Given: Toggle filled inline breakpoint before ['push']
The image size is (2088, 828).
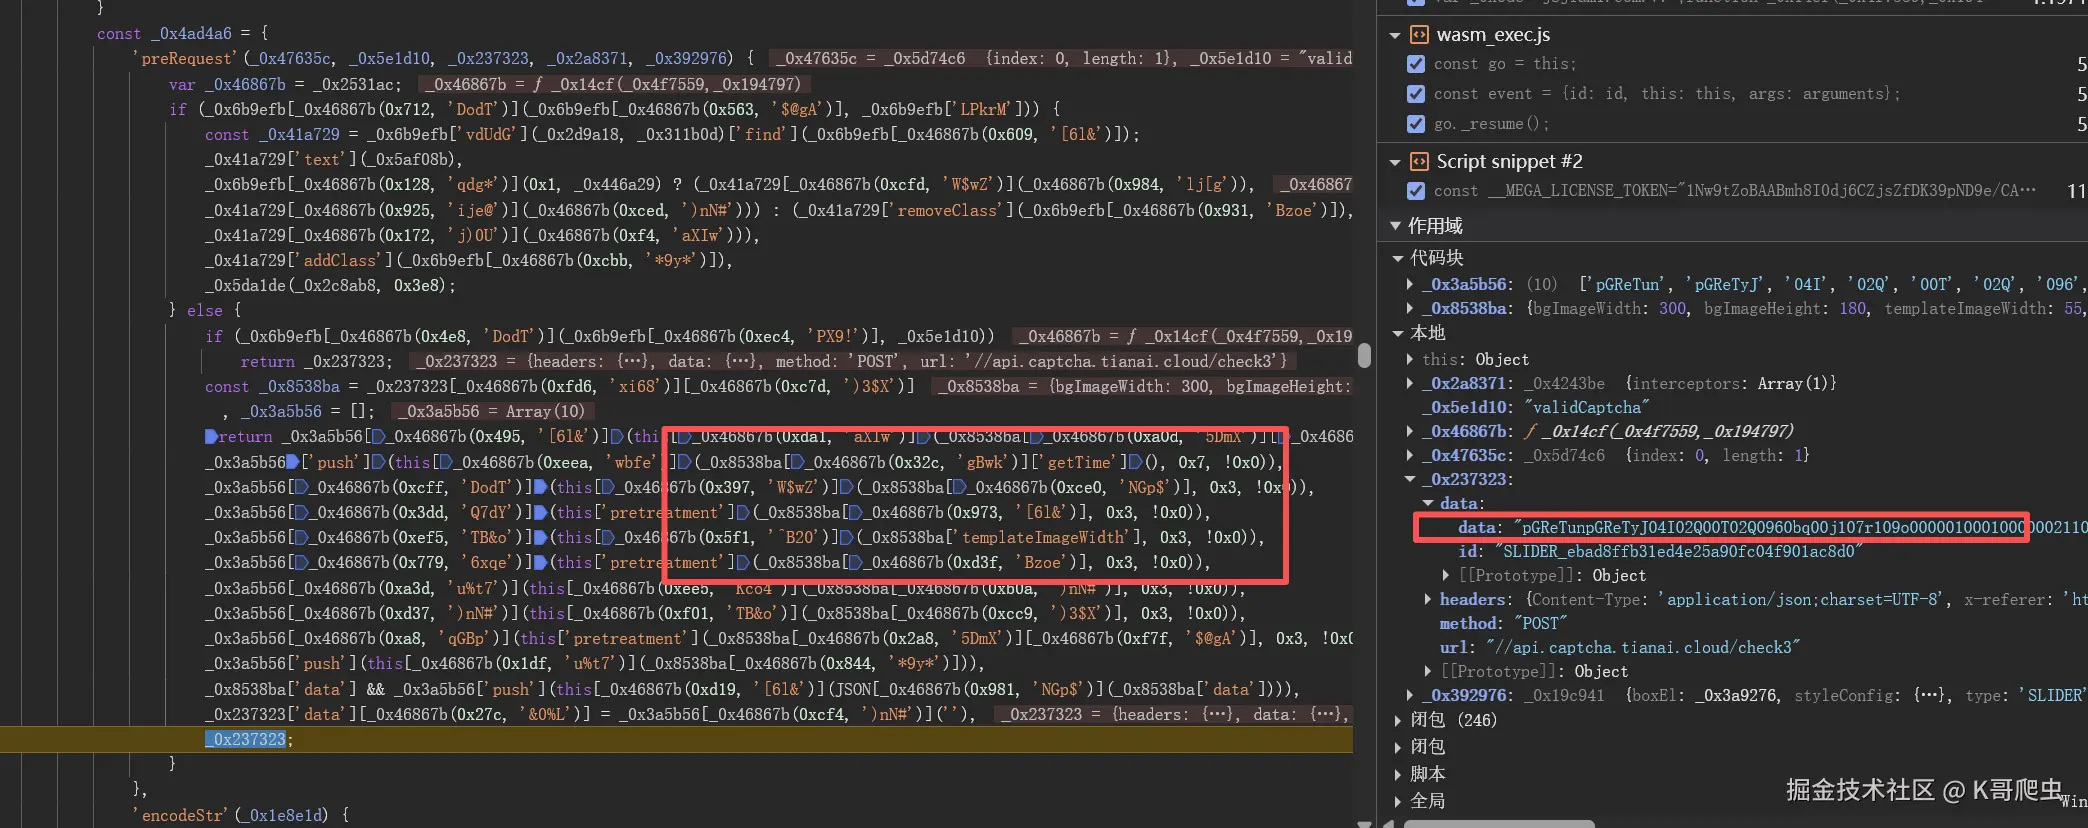Looking at the screenshot, I should [x=293, y=462].
